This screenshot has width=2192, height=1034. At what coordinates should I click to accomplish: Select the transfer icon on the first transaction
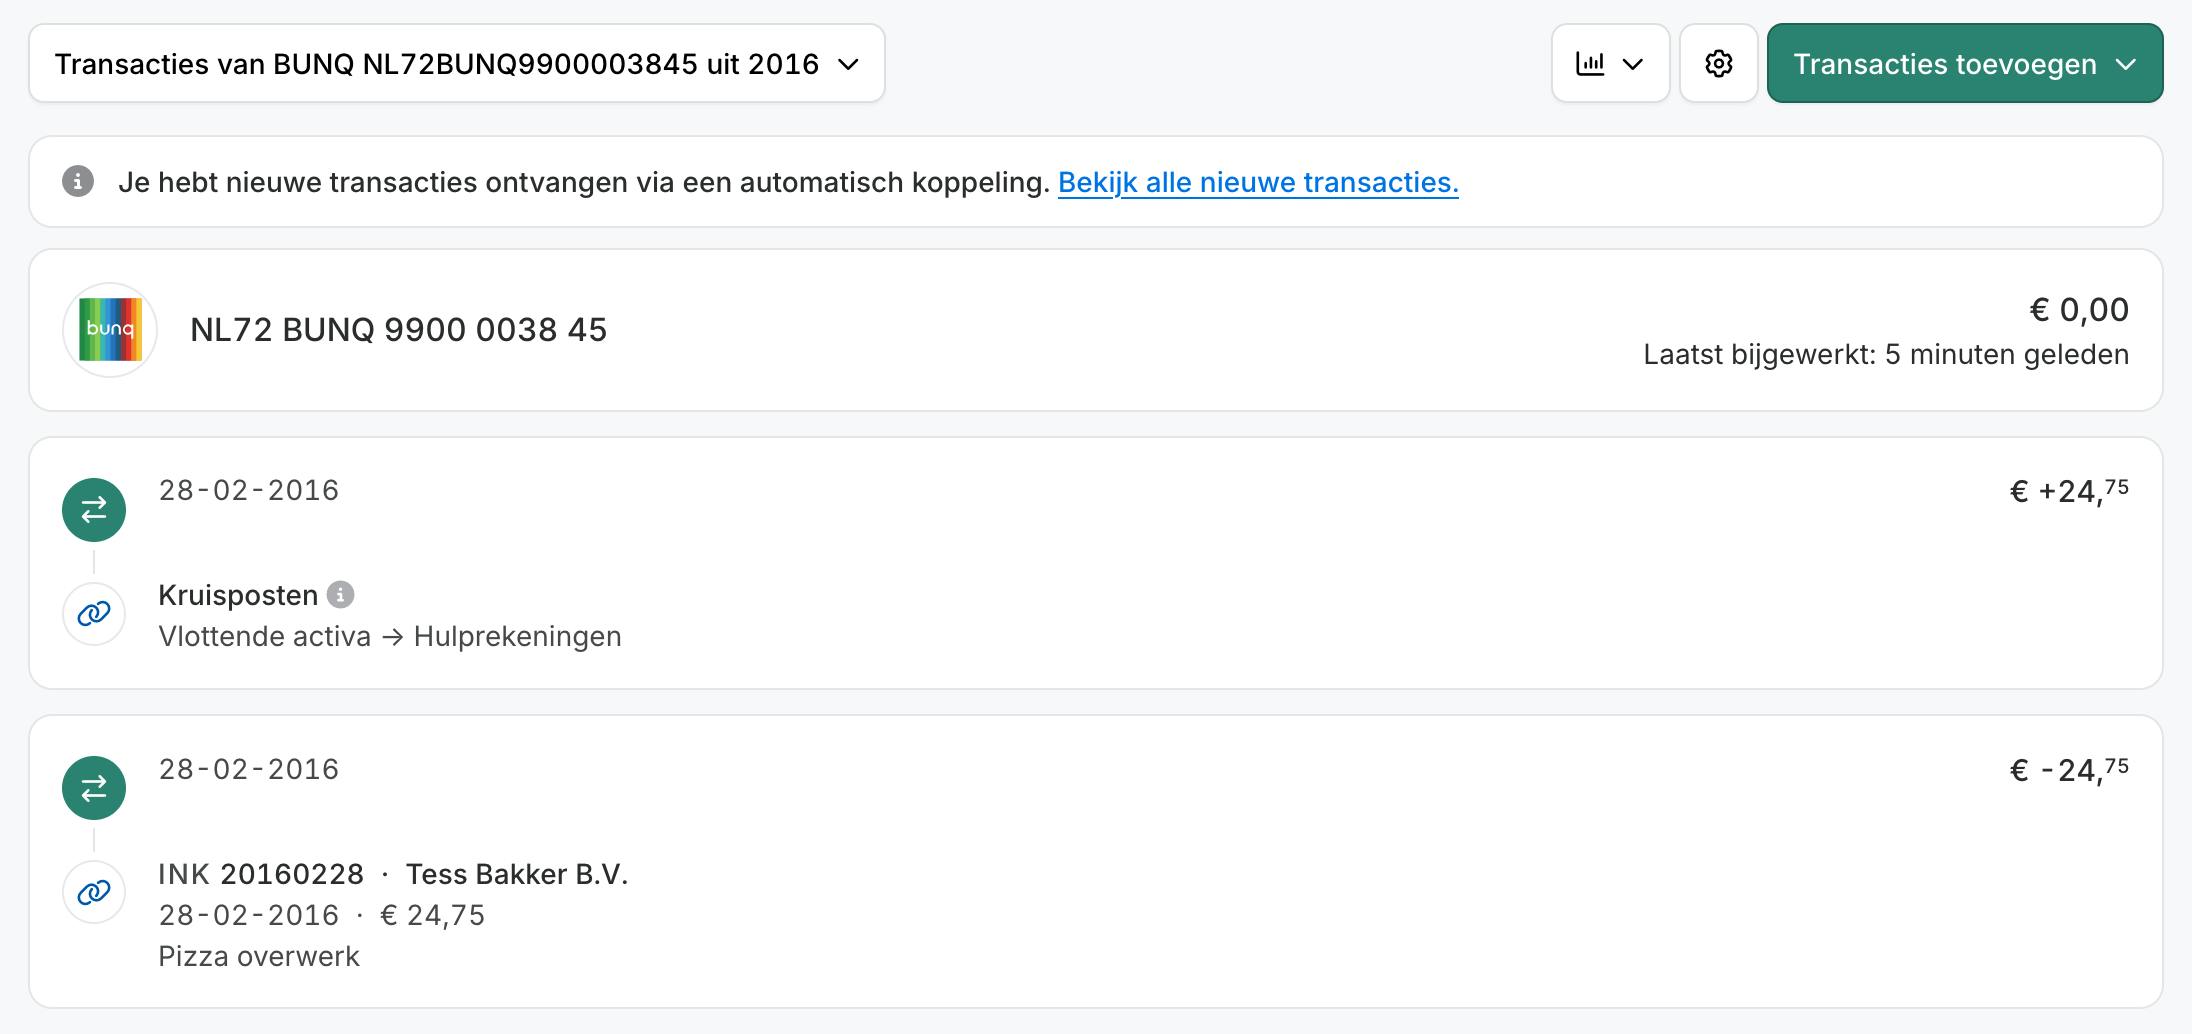point(94,510)
